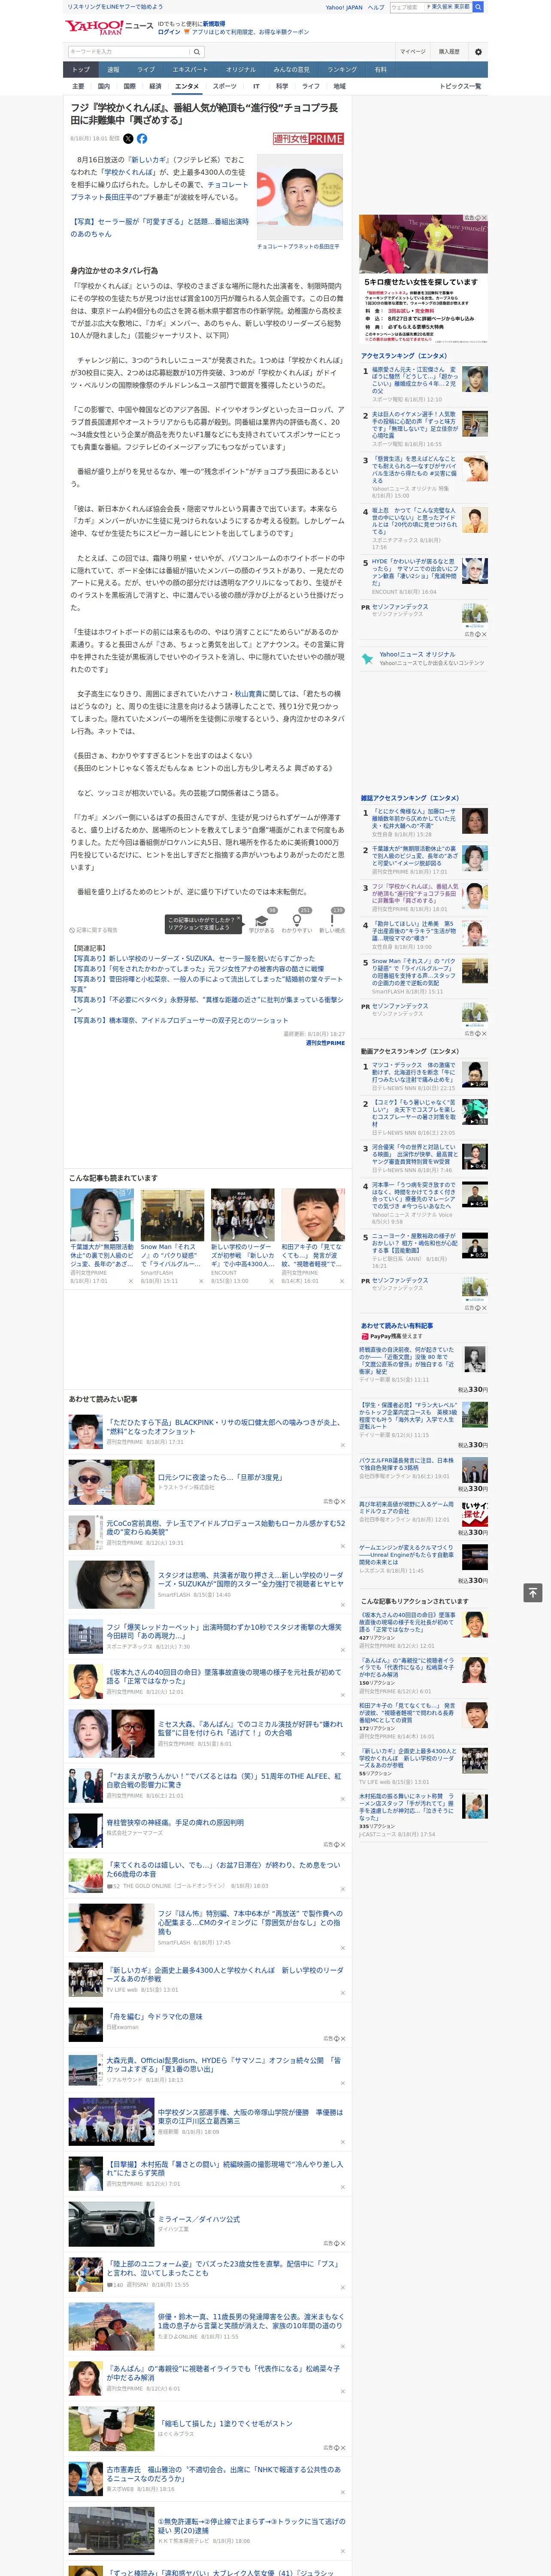React with 新しい視点 exclamation icon
Image resolution: width=551 pixels, height=2576 pixels.
[332, 920]
